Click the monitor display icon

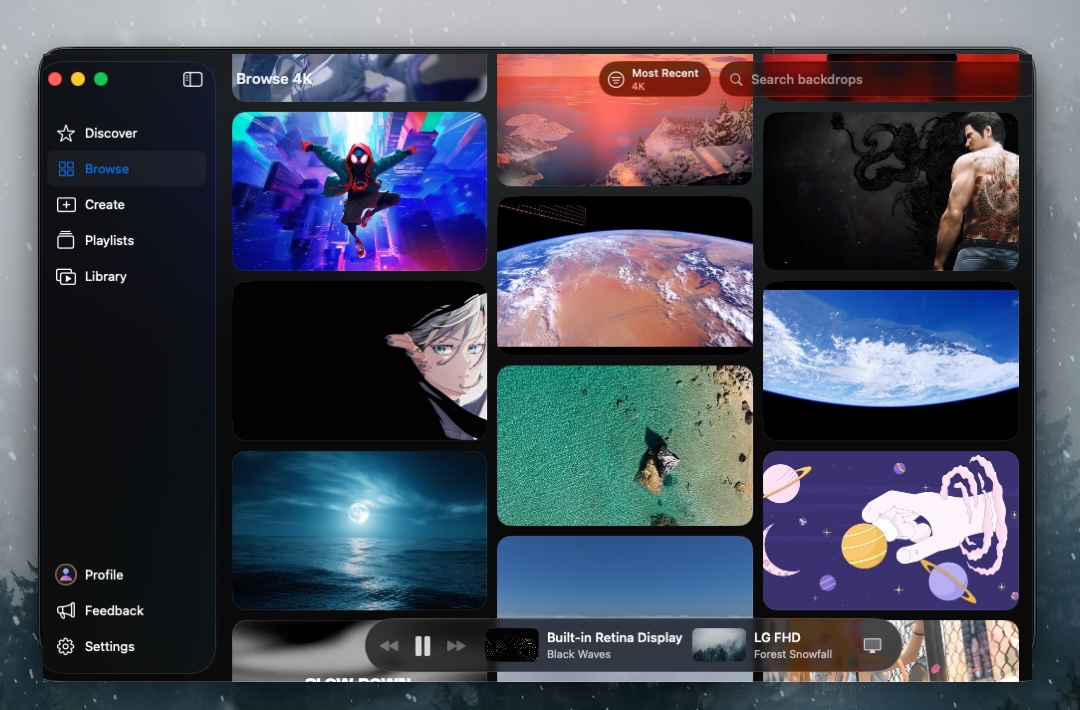[872, 645]
